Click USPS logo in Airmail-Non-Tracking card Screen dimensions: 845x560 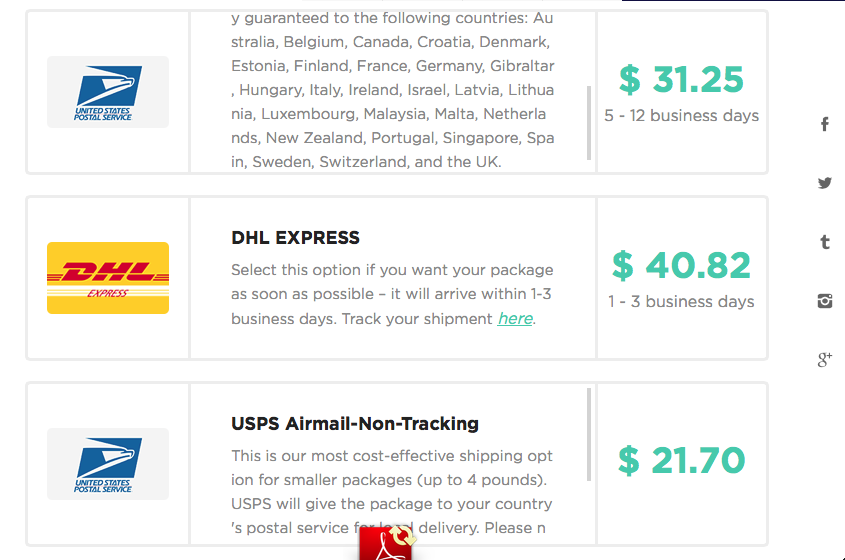coord(108,464)
